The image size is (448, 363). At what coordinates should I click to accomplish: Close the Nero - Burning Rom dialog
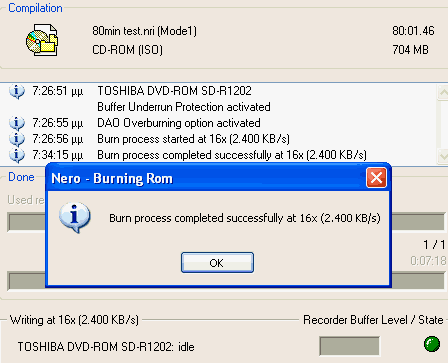(x=376, y=178)
